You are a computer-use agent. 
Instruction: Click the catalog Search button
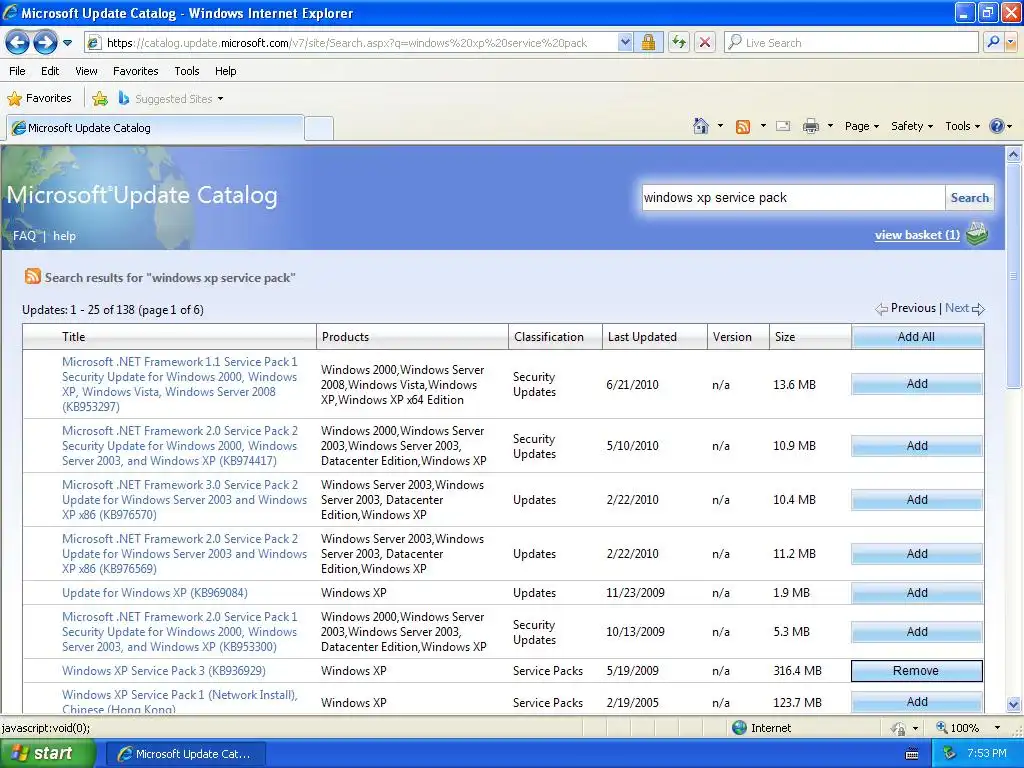[969, 198]
